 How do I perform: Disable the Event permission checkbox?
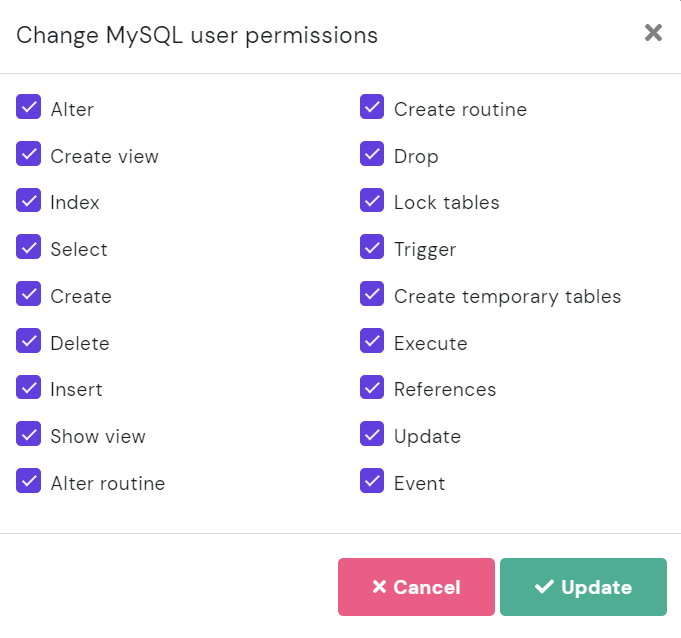(x=372, y=481)
